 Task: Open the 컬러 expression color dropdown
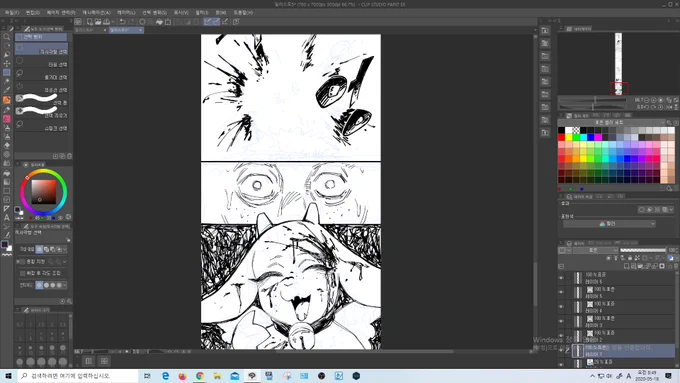pos(609,224)
